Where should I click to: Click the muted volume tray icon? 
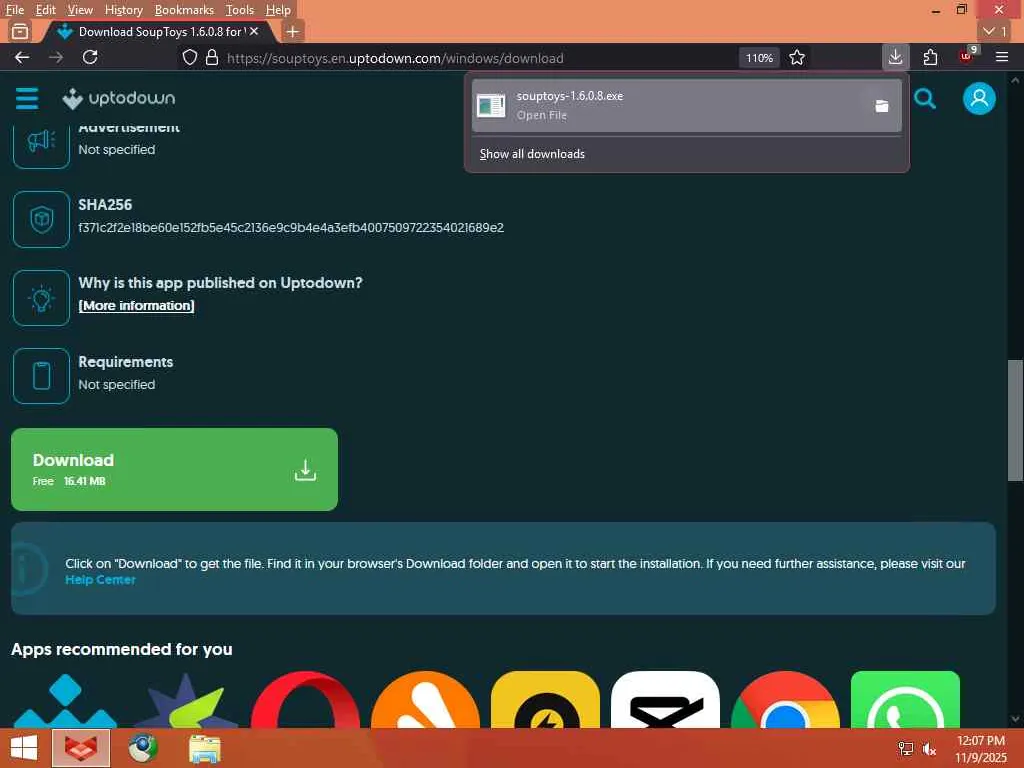[929, 749]
